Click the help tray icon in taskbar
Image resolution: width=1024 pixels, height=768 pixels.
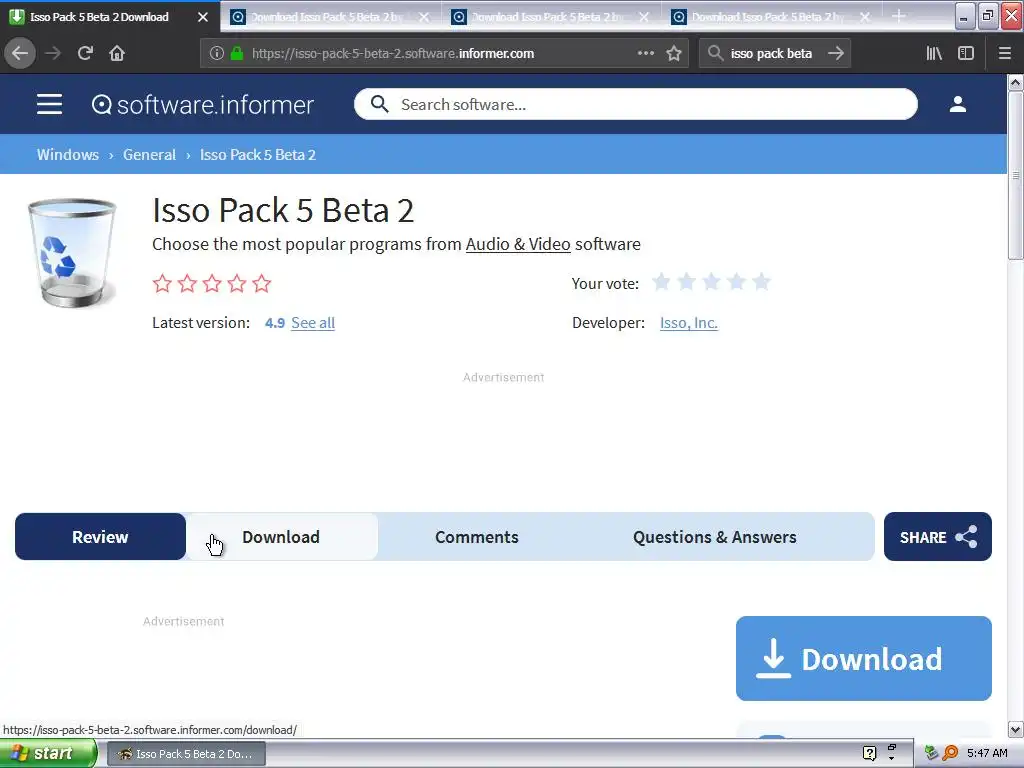[869, 753]
